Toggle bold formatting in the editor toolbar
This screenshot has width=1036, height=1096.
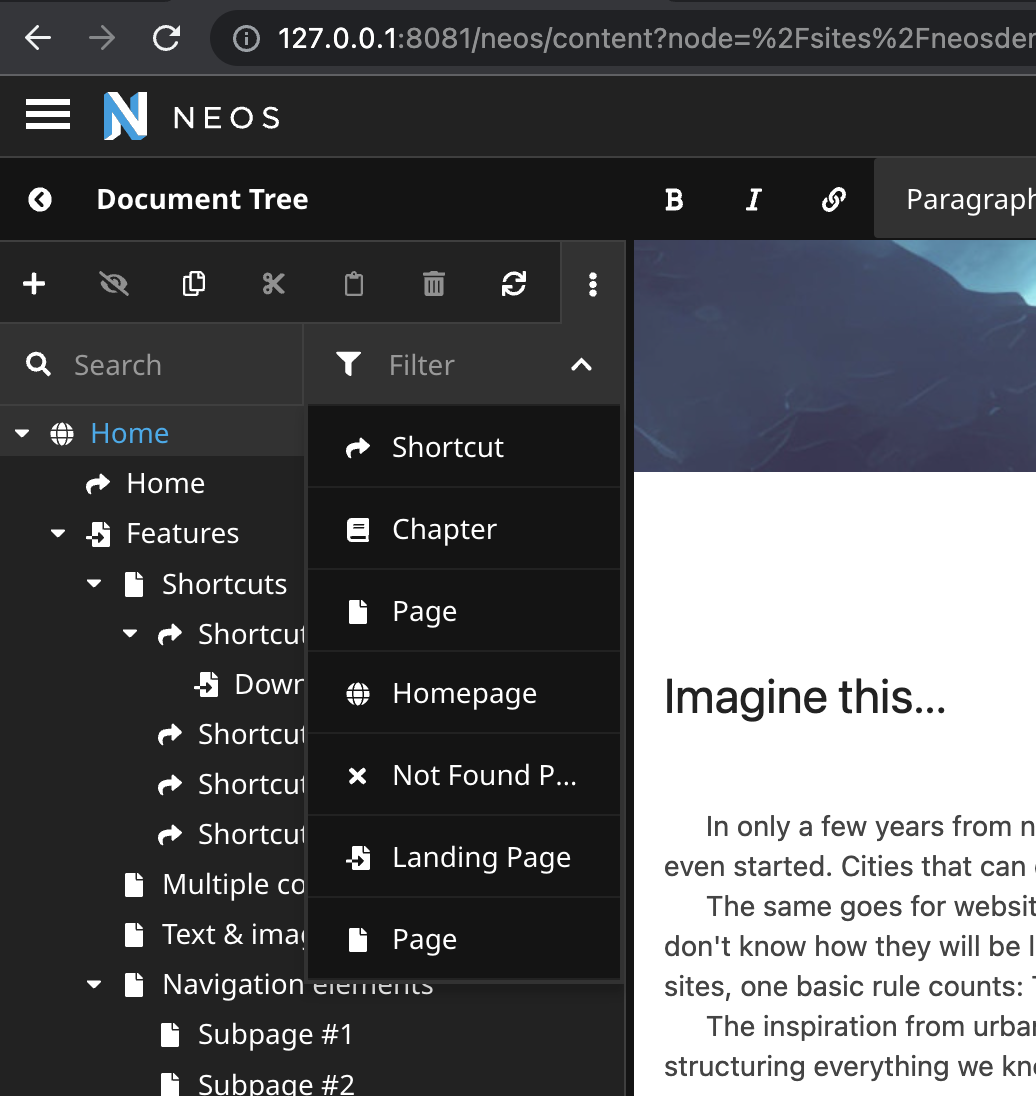(673, 199)
